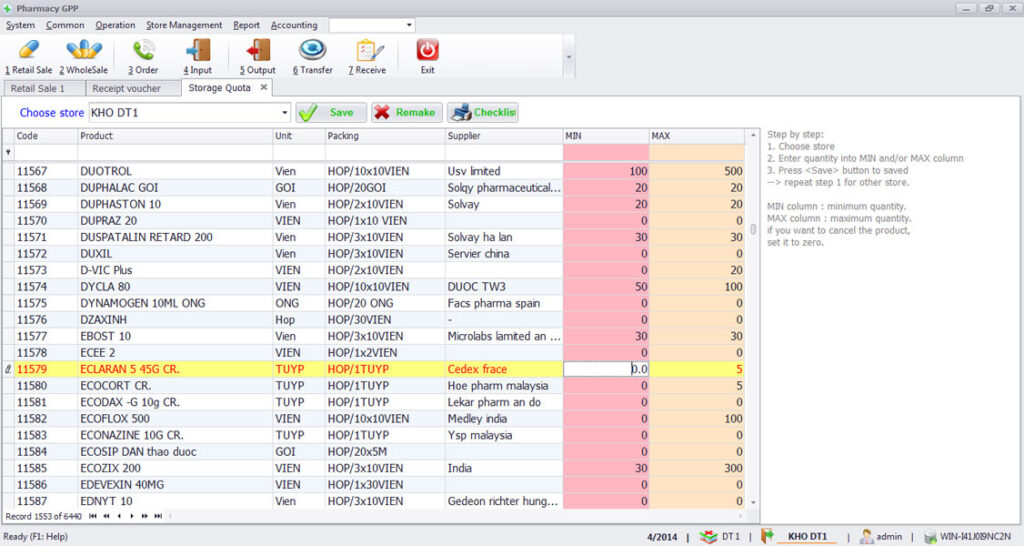This screenshot has height=546, width=1024.
Task: Expand the toolbar overflow arrow
Action: click(569, 57)
